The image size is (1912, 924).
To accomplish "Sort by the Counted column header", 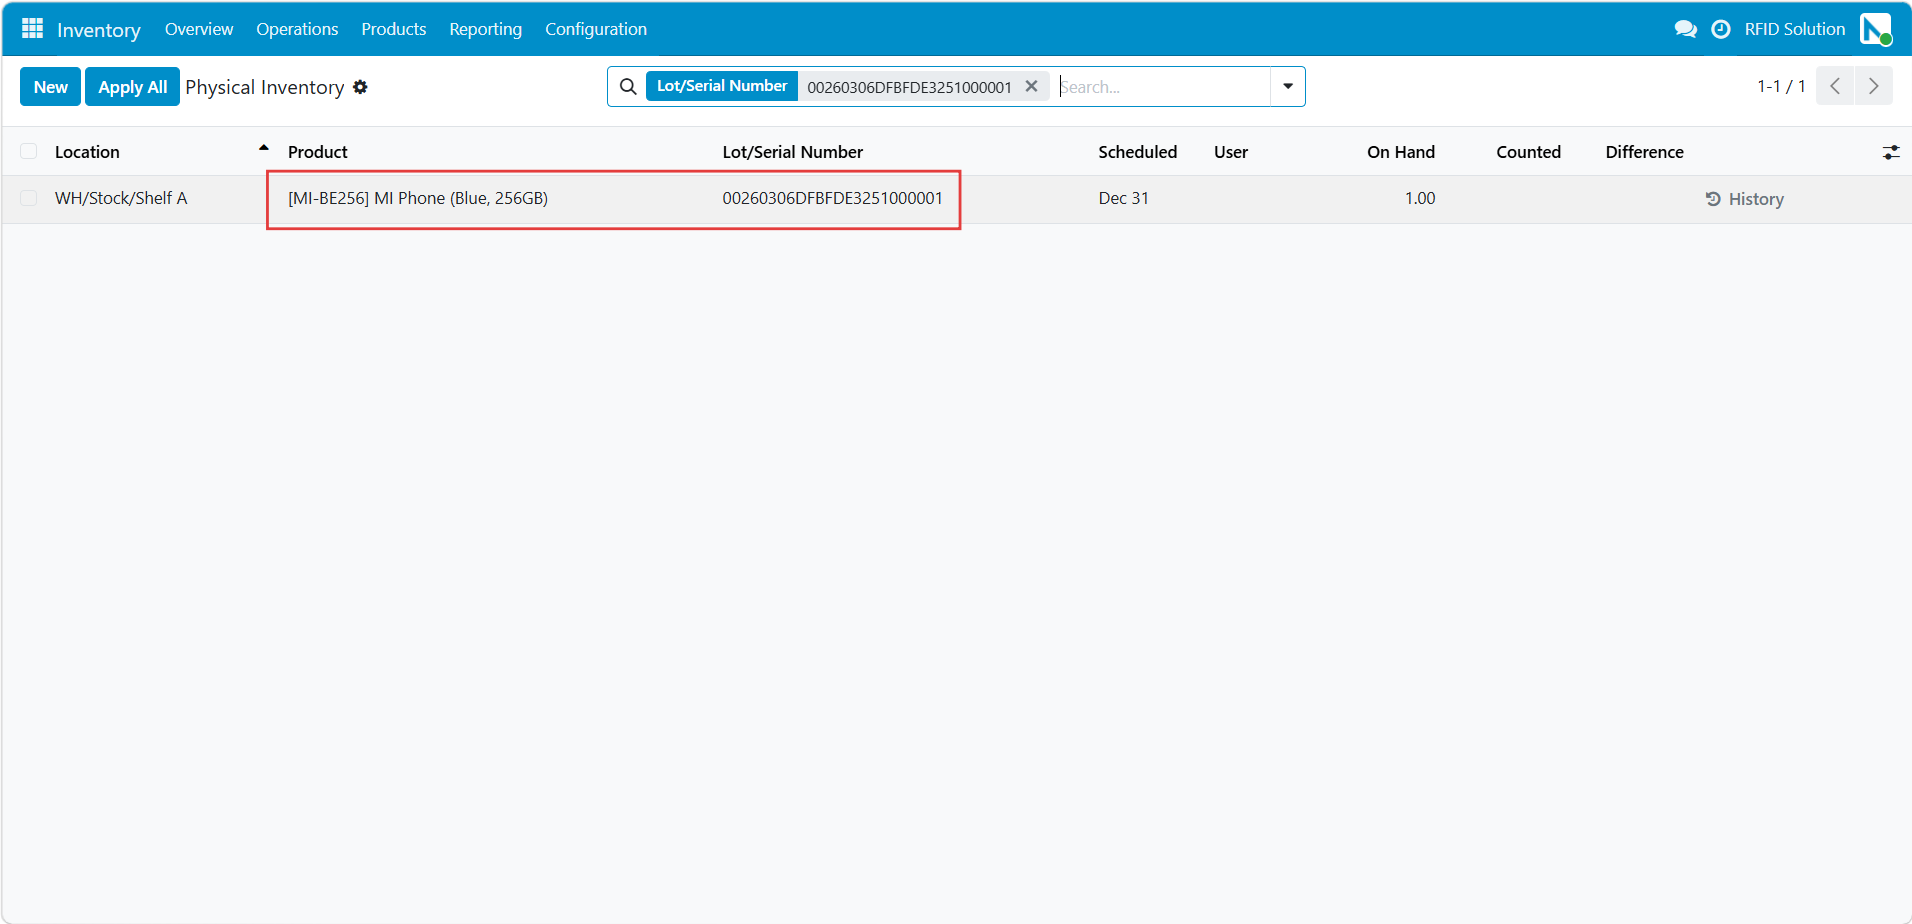I will (x=1528, y=152).
